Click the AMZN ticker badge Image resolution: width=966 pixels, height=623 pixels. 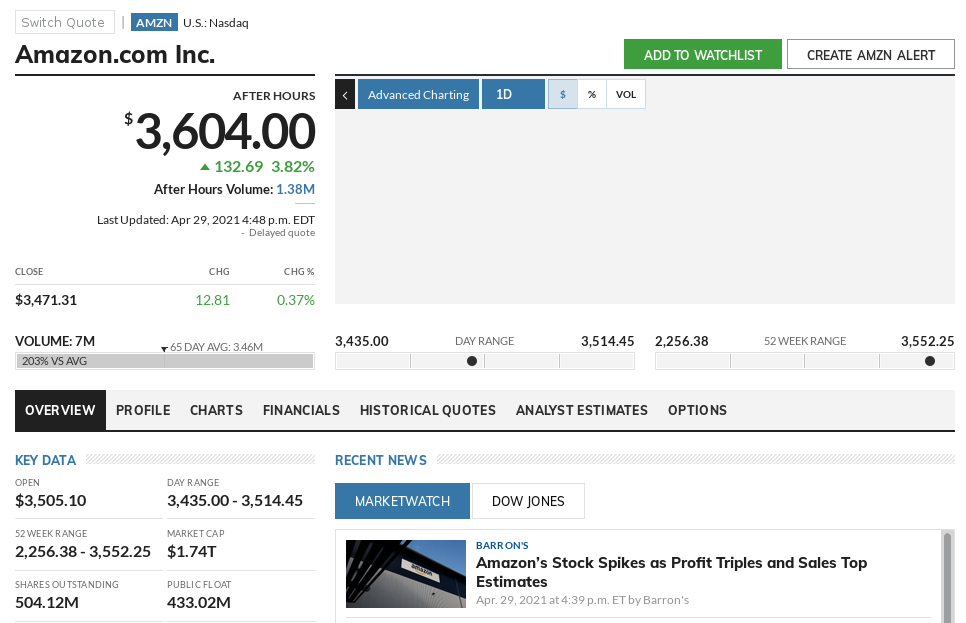tap(154, 23)
